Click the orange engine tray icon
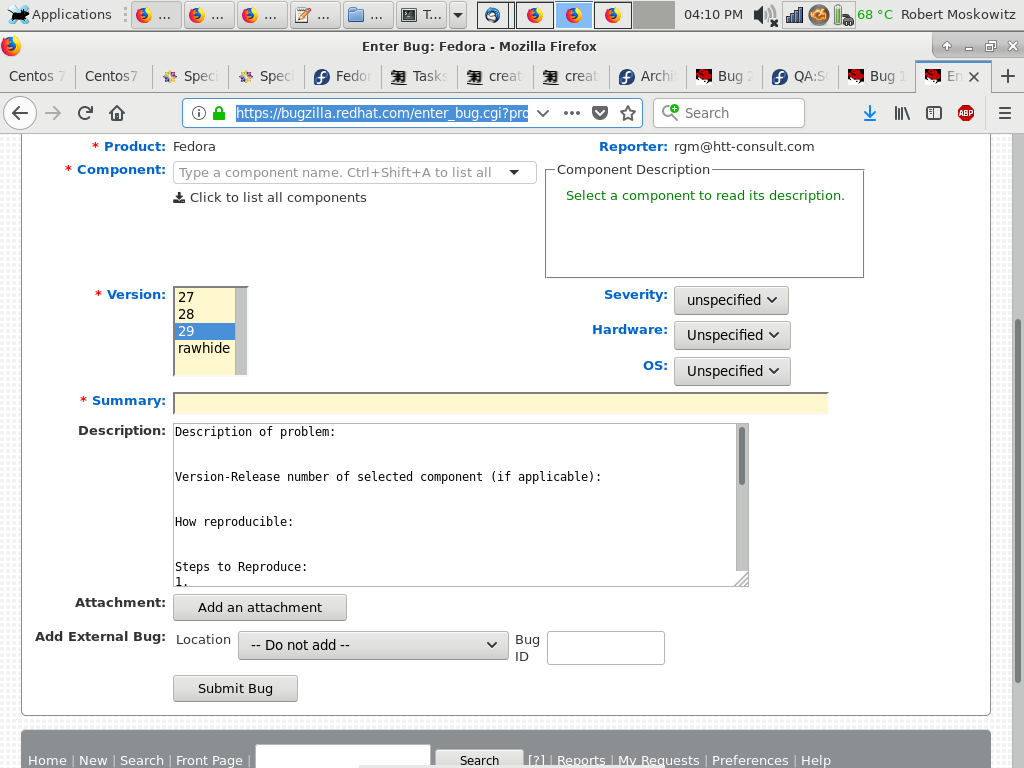This screenshot has height=768, width=1024. [x=818, y=14]
